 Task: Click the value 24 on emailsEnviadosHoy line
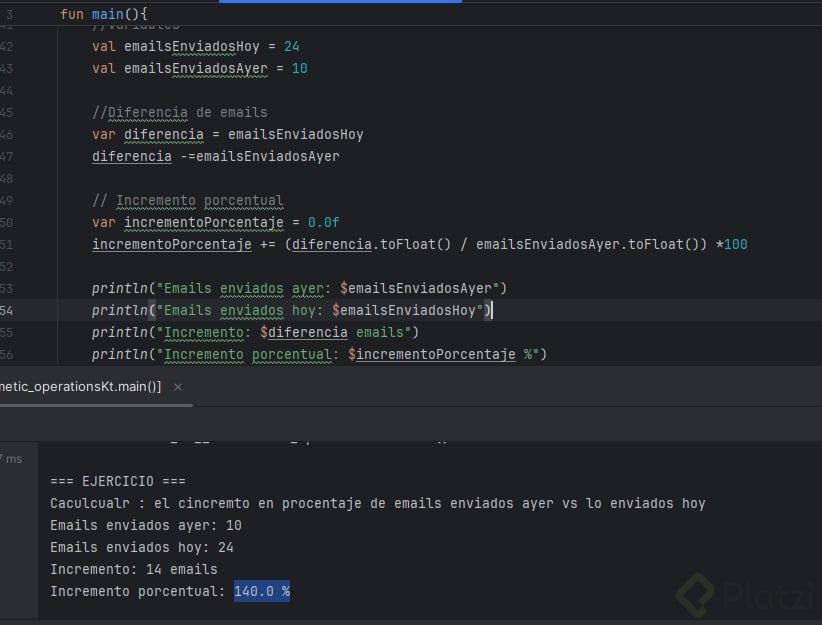[291, 46]
